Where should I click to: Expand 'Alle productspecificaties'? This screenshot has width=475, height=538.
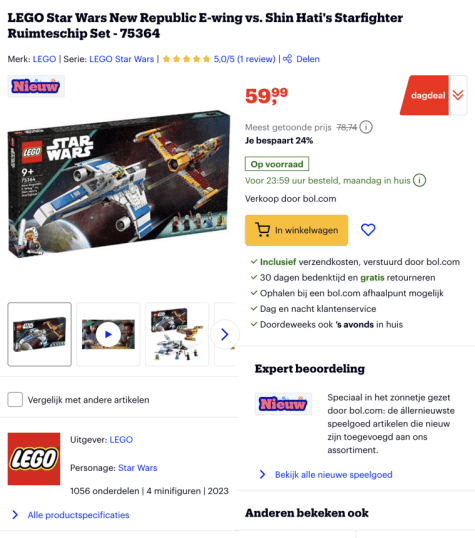[x=78, y=515]
